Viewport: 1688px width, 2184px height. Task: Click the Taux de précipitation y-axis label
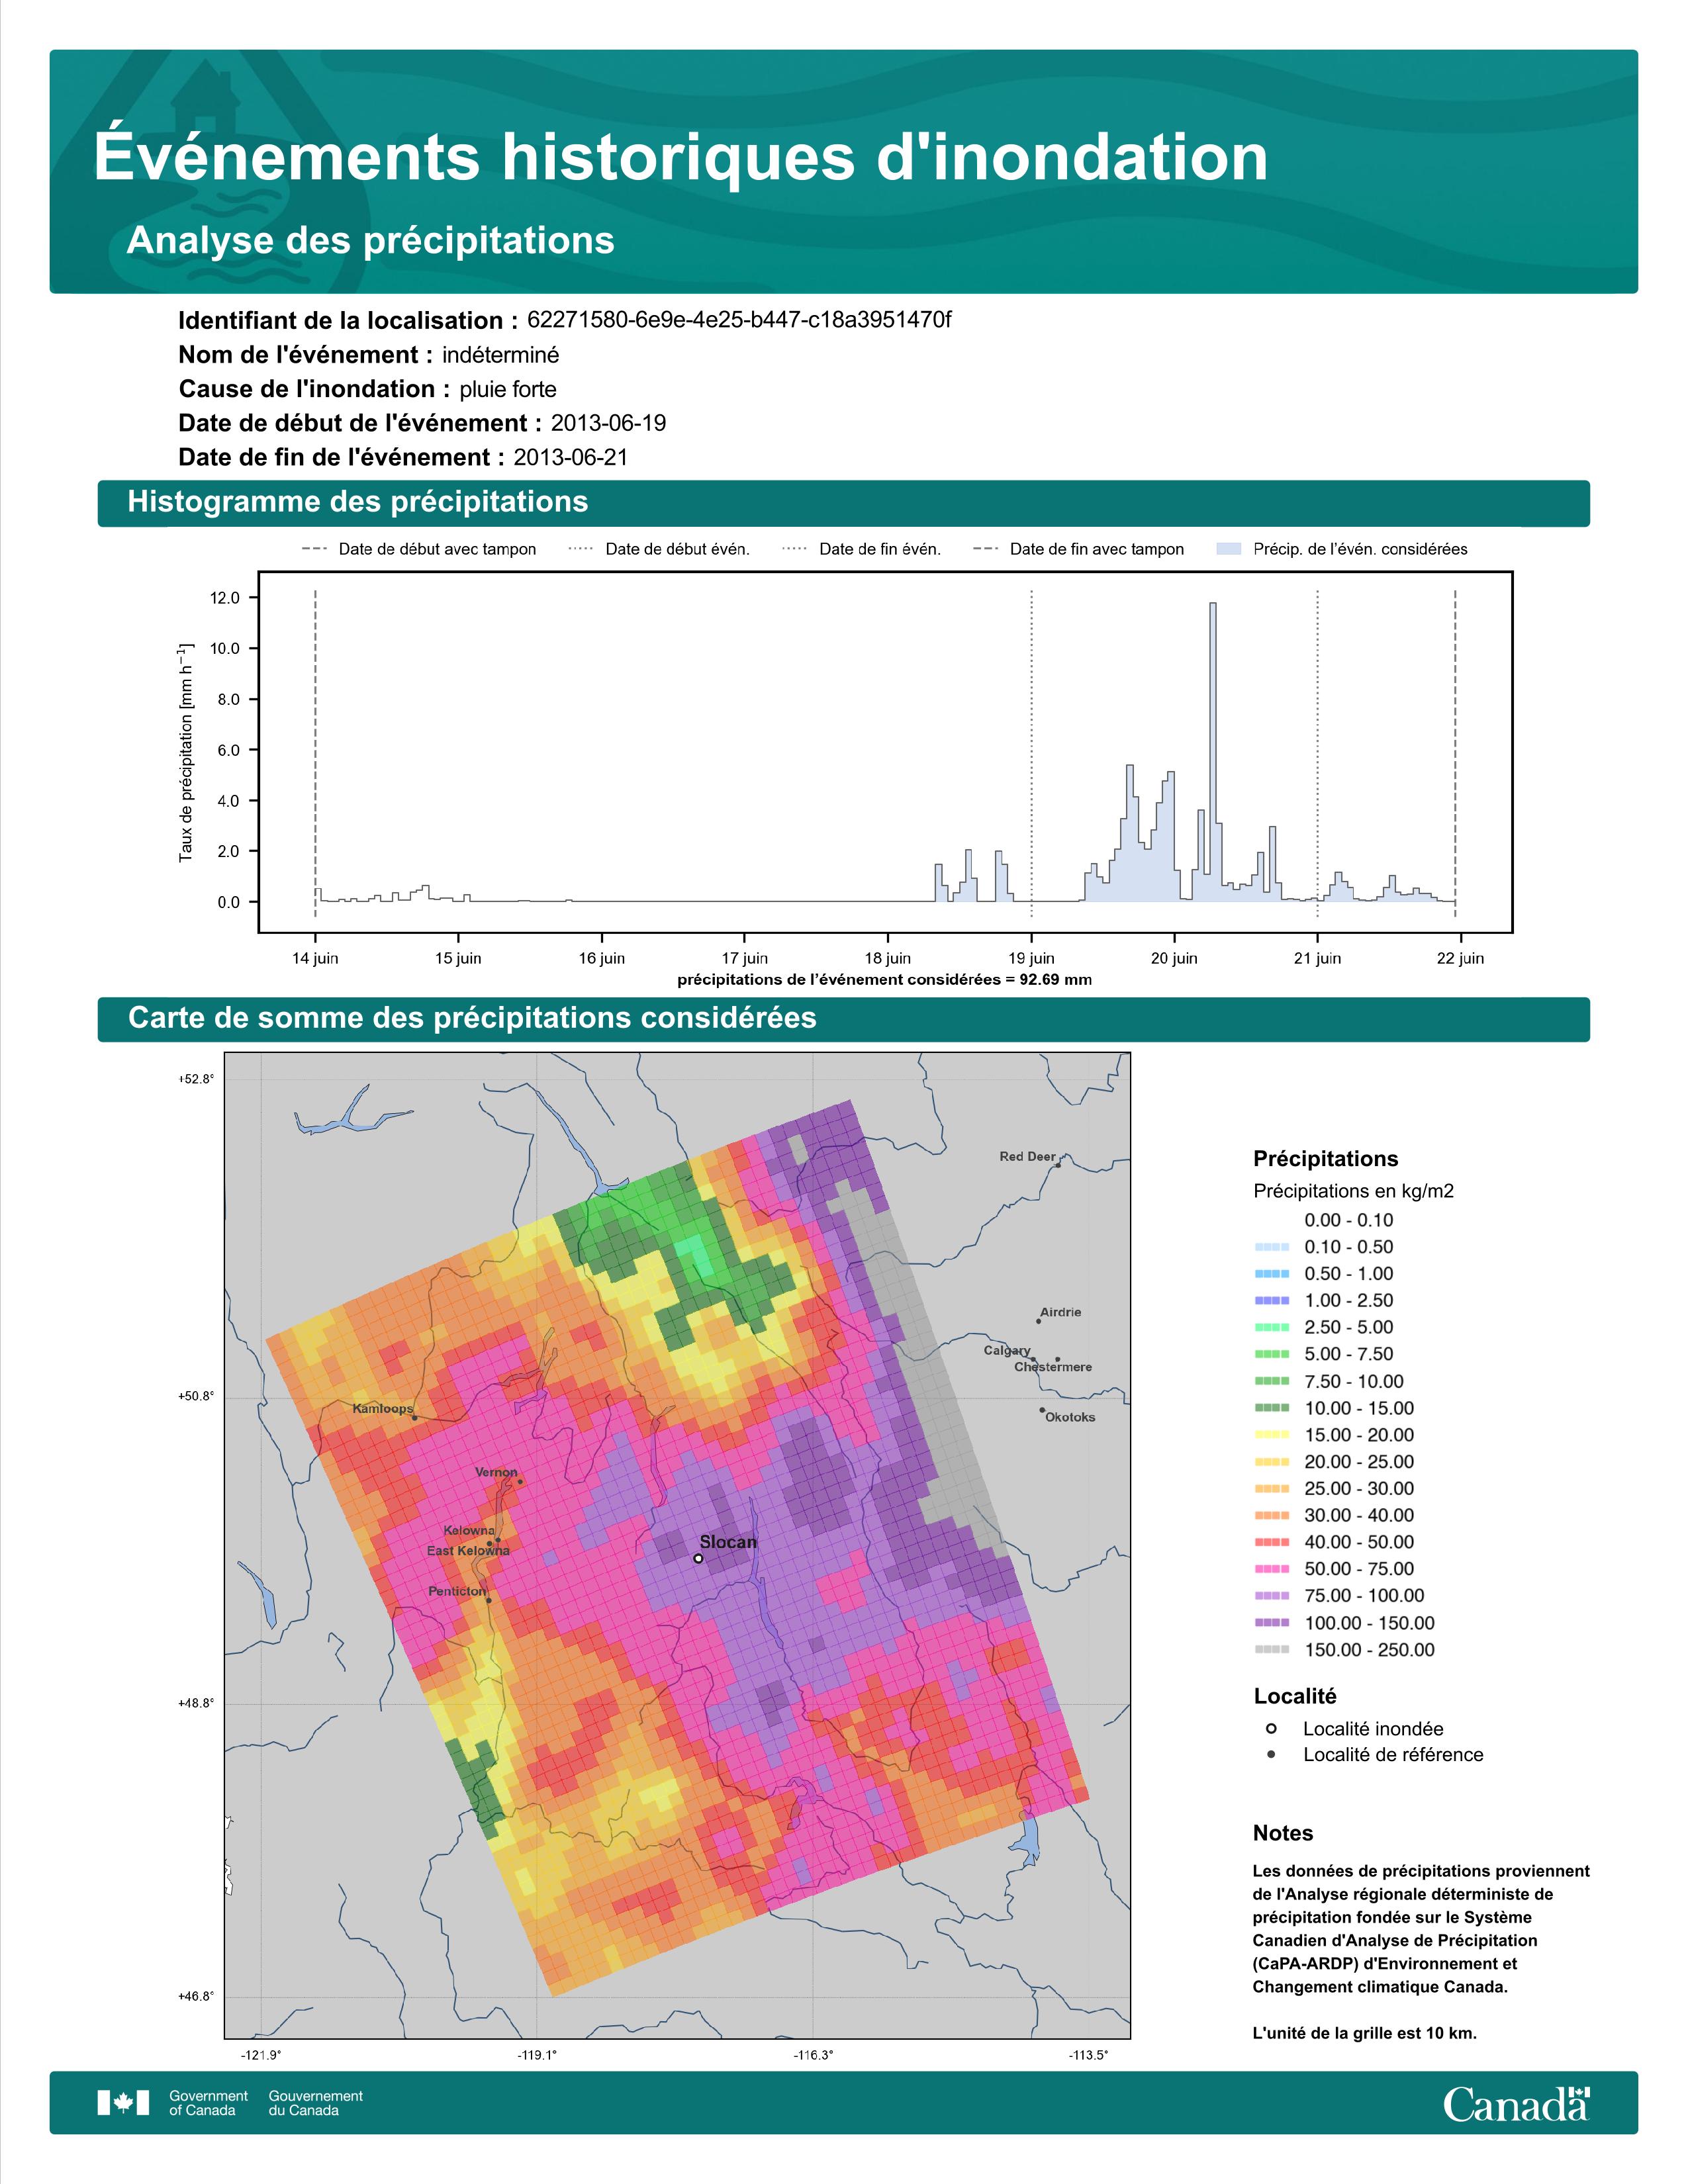[x=185, y=752]
